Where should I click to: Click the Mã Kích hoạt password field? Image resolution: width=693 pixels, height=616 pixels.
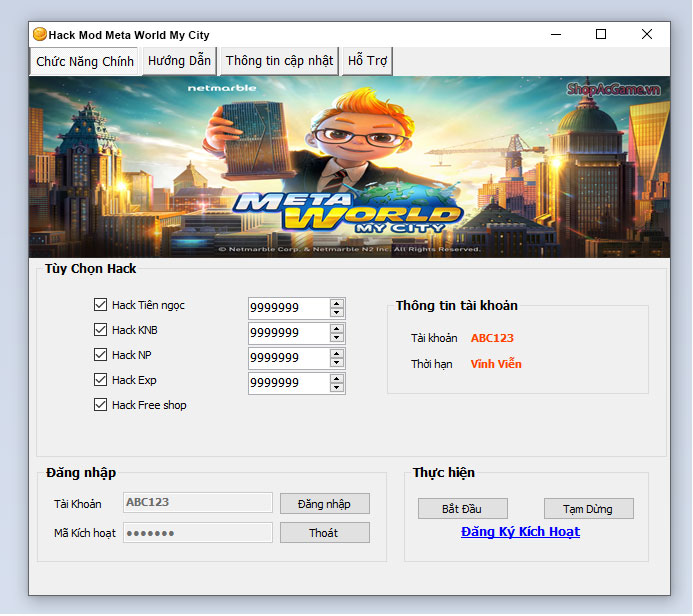[x=198, y=533]
